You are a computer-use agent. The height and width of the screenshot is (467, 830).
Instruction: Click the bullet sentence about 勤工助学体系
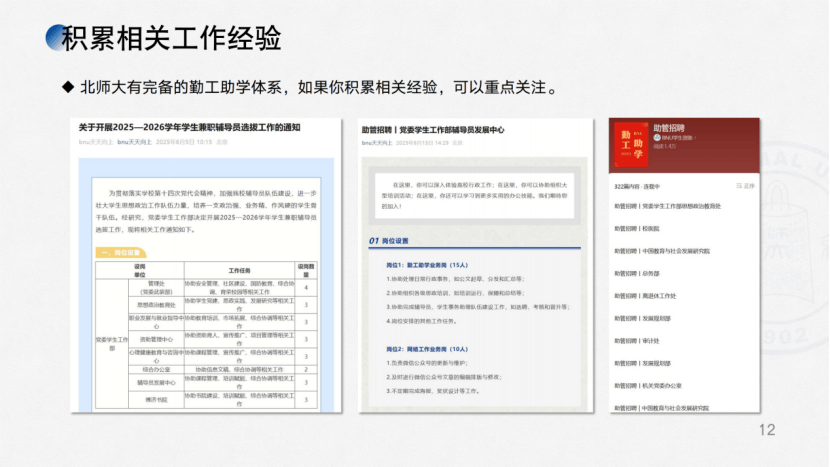click(x=320, y=87)
